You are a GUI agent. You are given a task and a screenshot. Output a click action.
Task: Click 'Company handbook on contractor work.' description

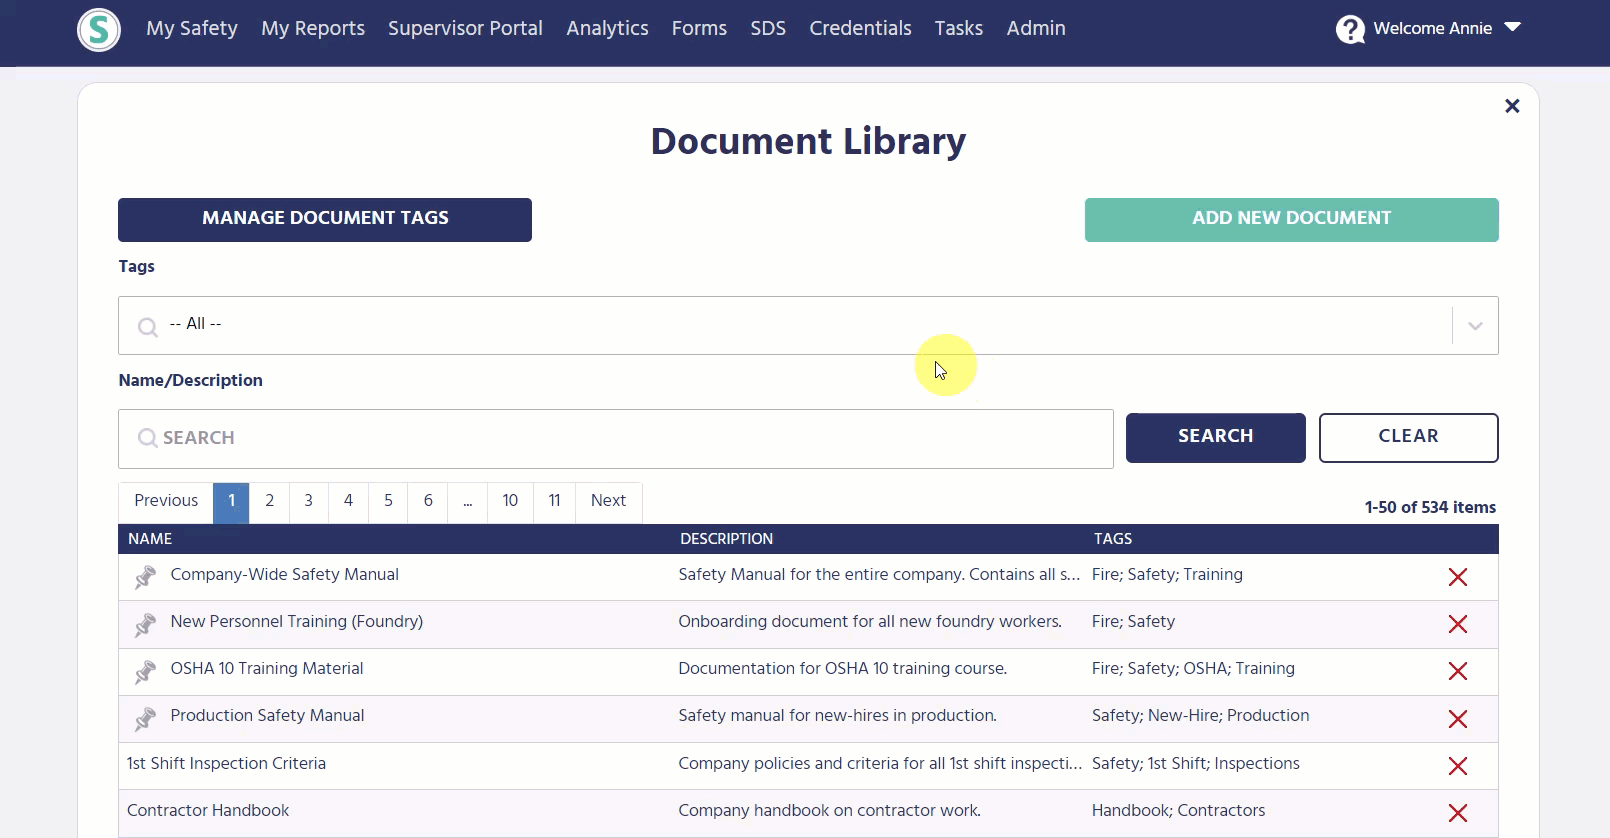[x=829, y=811]
